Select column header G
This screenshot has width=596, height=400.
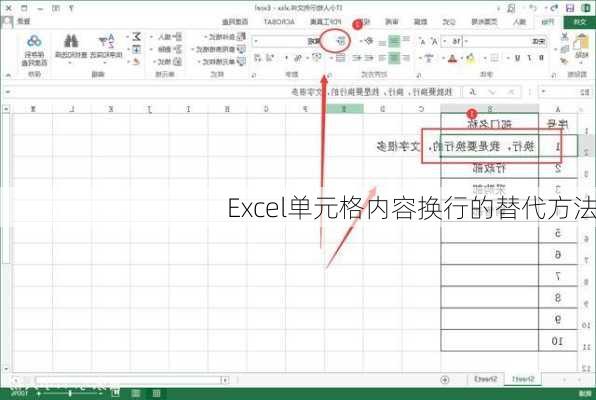pyautogui.click(x=266, y=109)
